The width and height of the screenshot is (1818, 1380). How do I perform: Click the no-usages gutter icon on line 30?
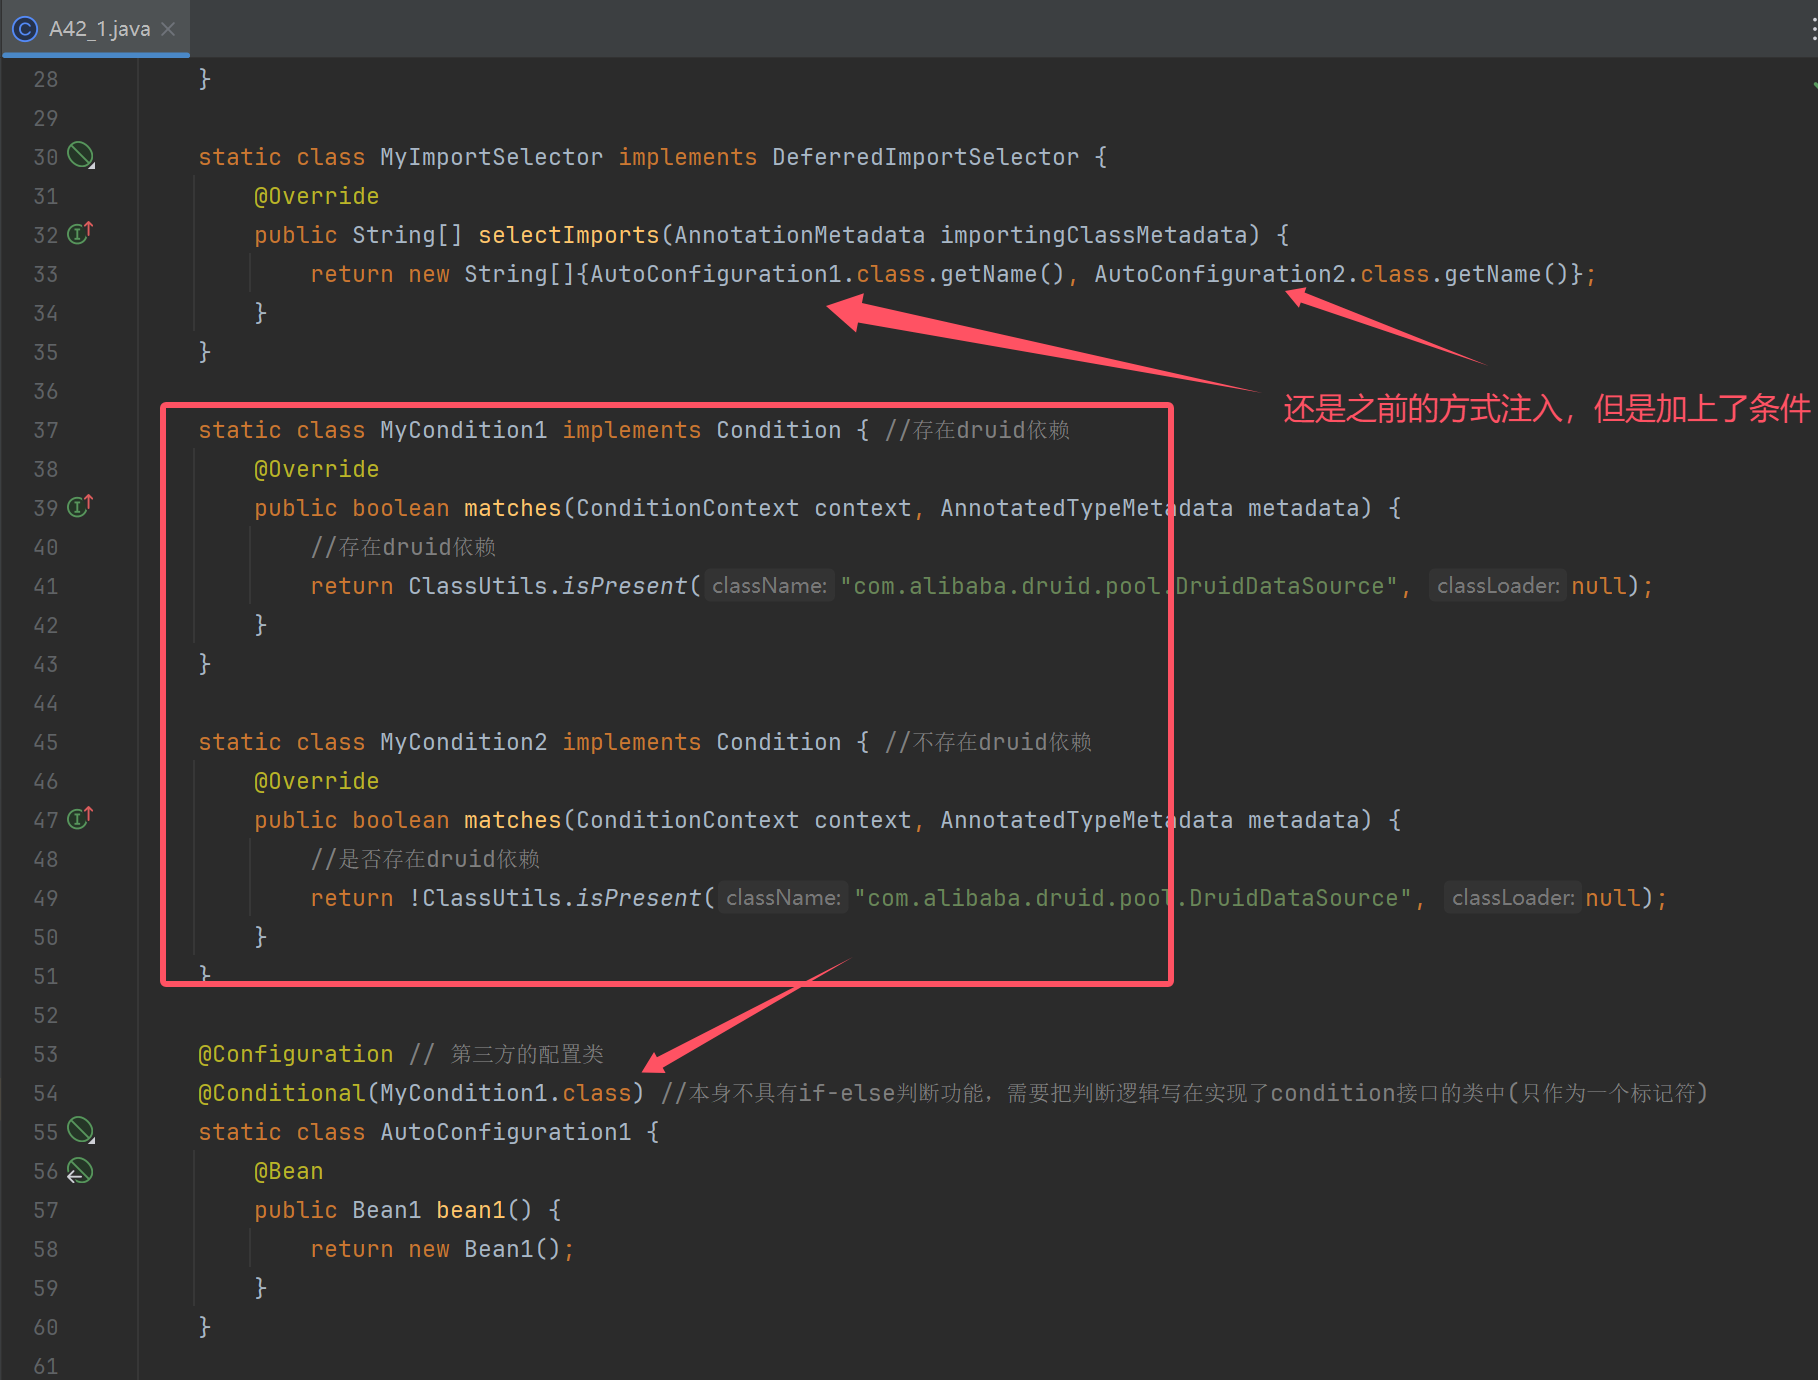81,155
